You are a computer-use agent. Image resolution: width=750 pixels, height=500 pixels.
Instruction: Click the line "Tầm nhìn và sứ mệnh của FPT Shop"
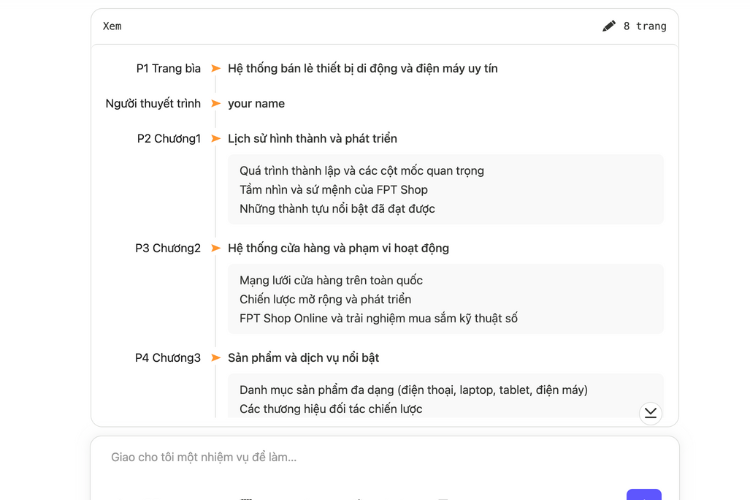pos(333,190)
